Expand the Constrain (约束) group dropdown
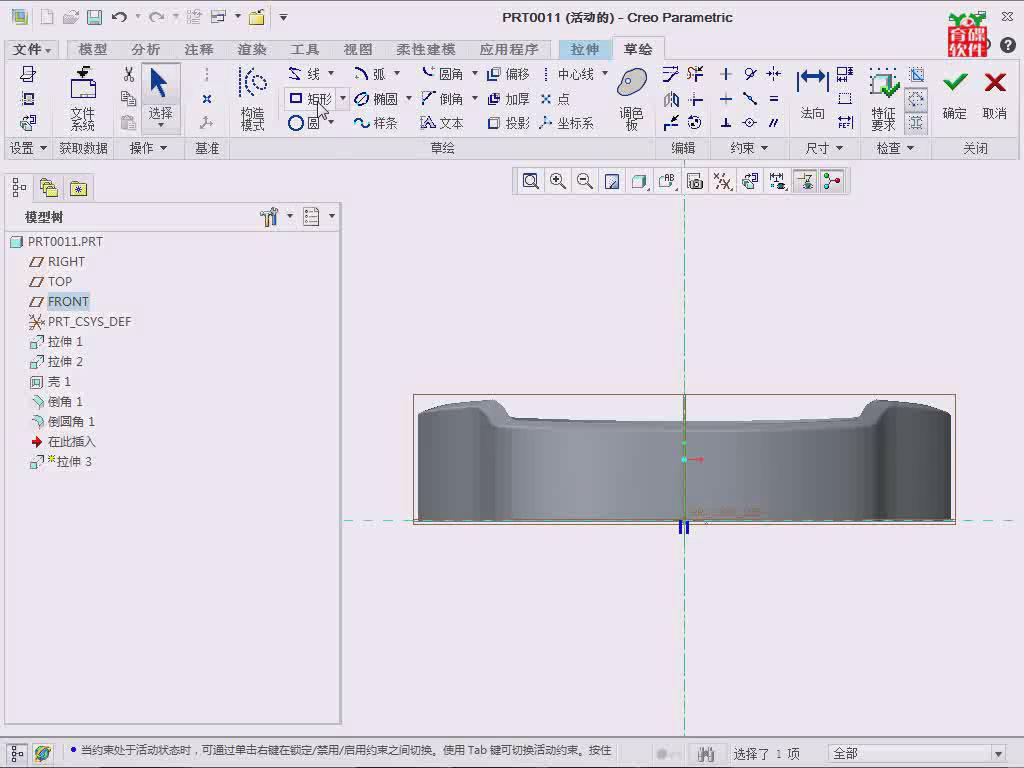 coord(749,148)
